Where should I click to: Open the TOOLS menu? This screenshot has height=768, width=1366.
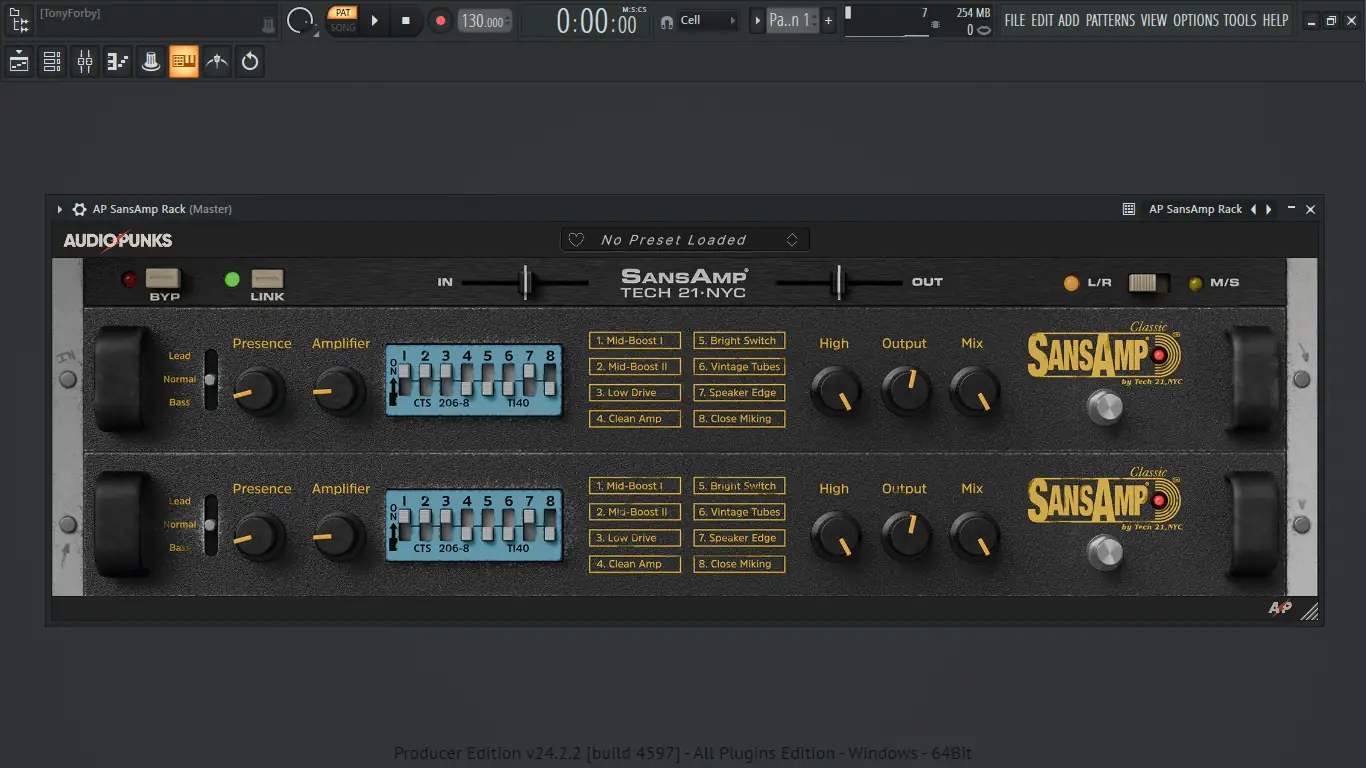pos(1240,20)
